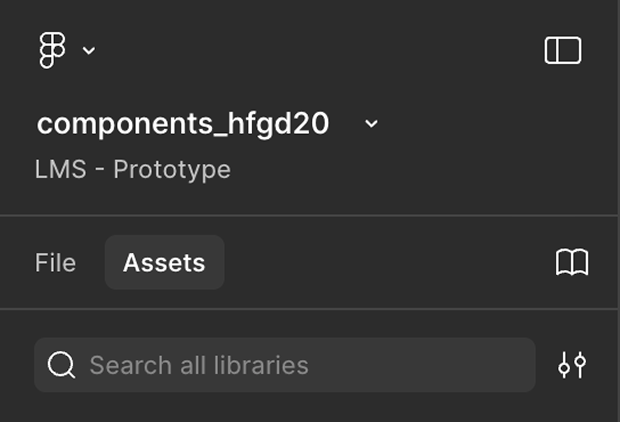Open the LMS - Prototype project link

pyautogui.click(x=133, y=169)
